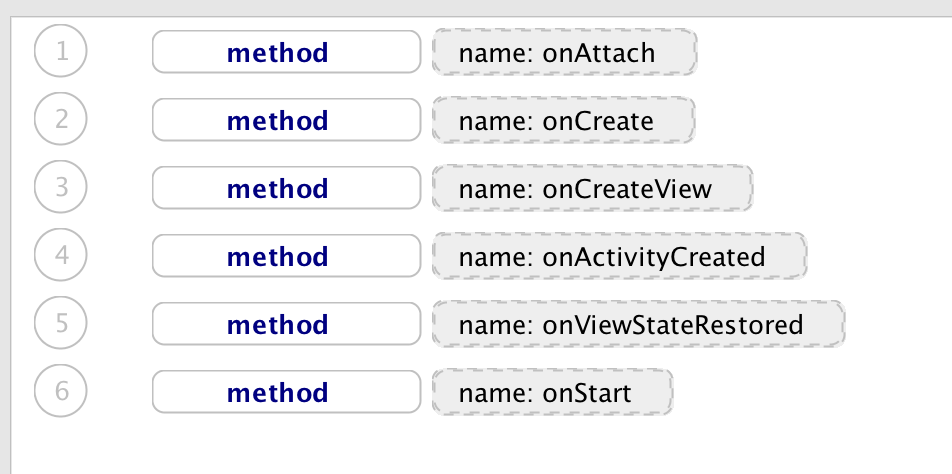This screenshot has height=474, width=952.
Task: Select the method box beside onStart
Action: tap(287, 392)
